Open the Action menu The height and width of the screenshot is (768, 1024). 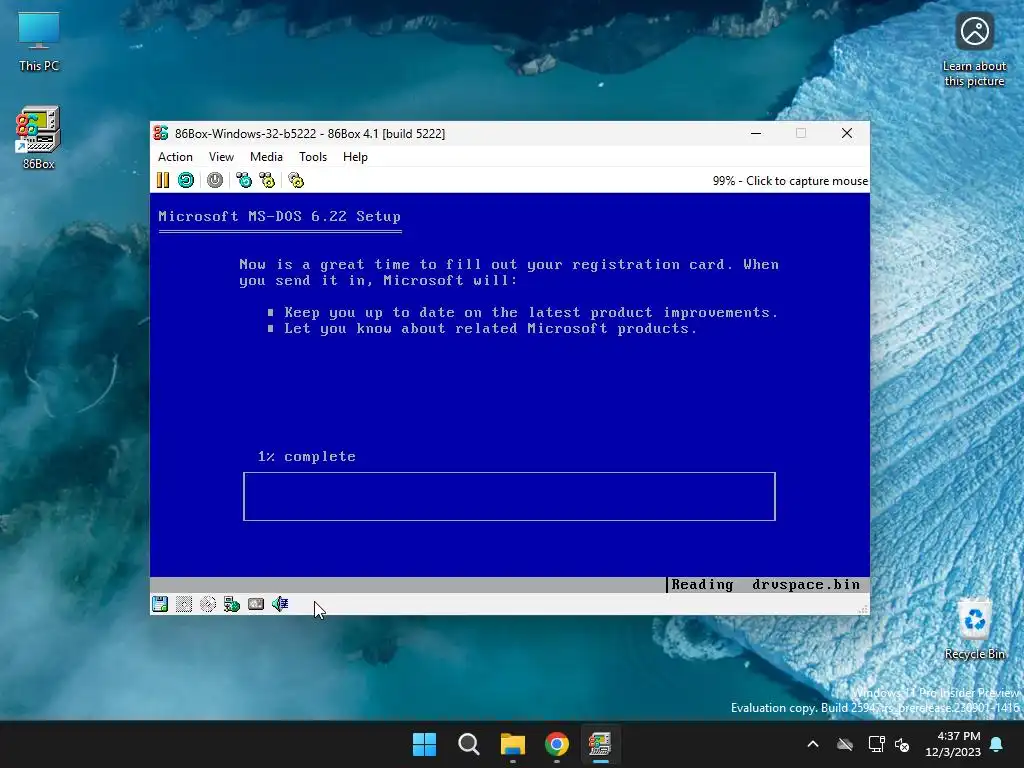pos(175,157)
